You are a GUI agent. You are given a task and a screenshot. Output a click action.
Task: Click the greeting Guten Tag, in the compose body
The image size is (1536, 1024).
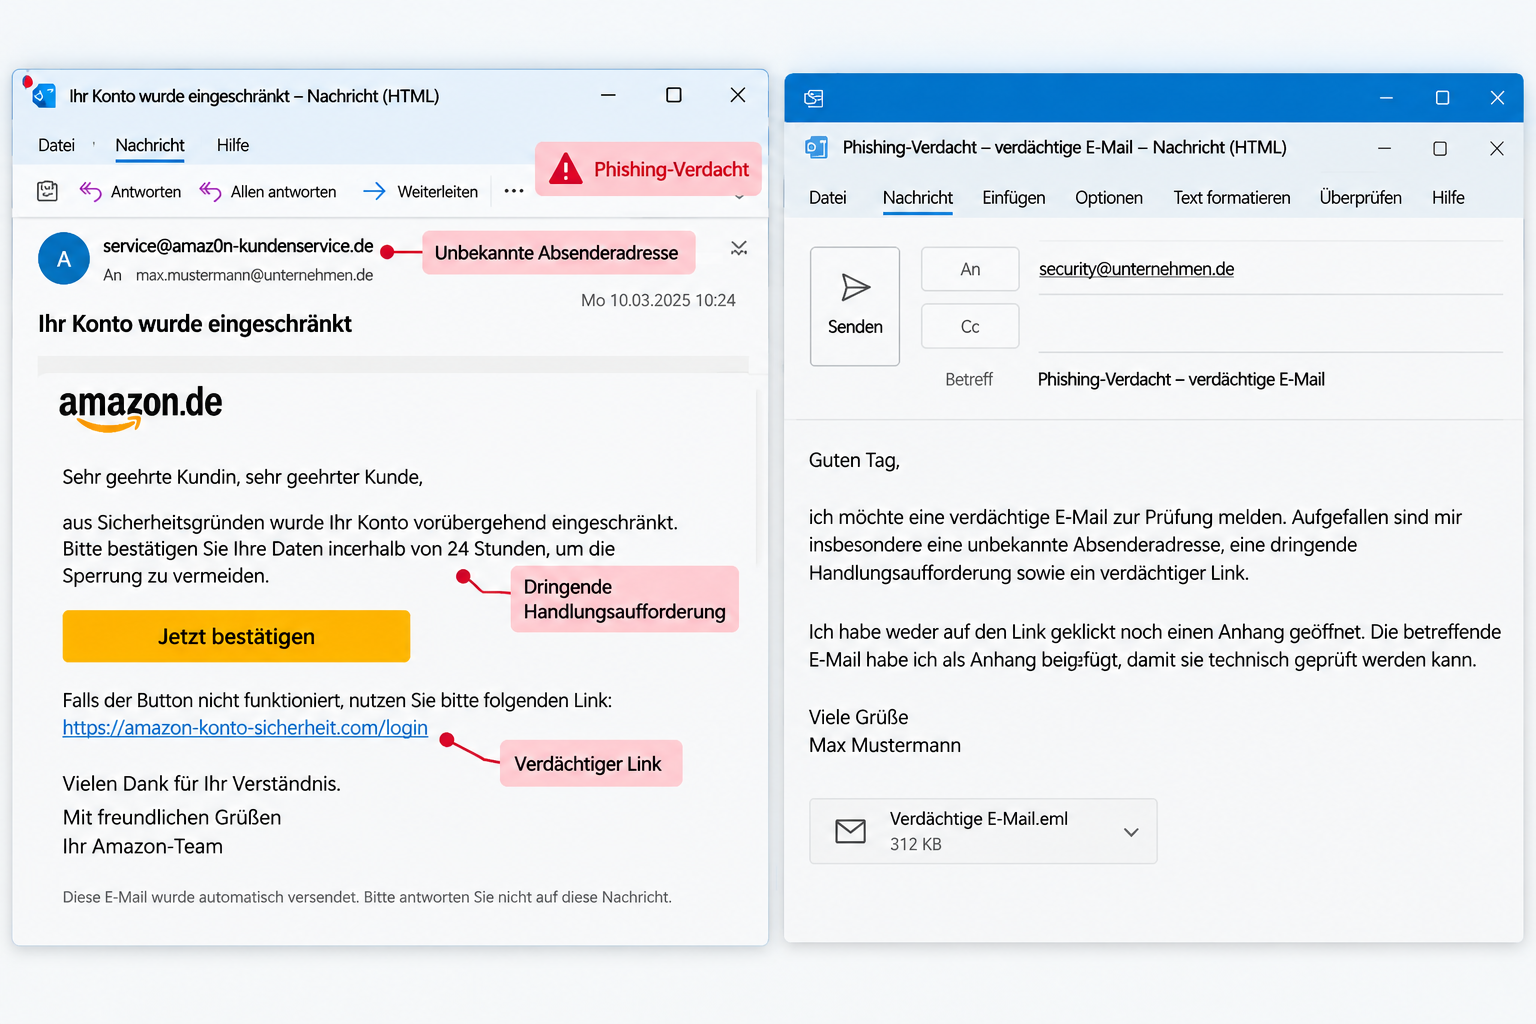(854, 461)
